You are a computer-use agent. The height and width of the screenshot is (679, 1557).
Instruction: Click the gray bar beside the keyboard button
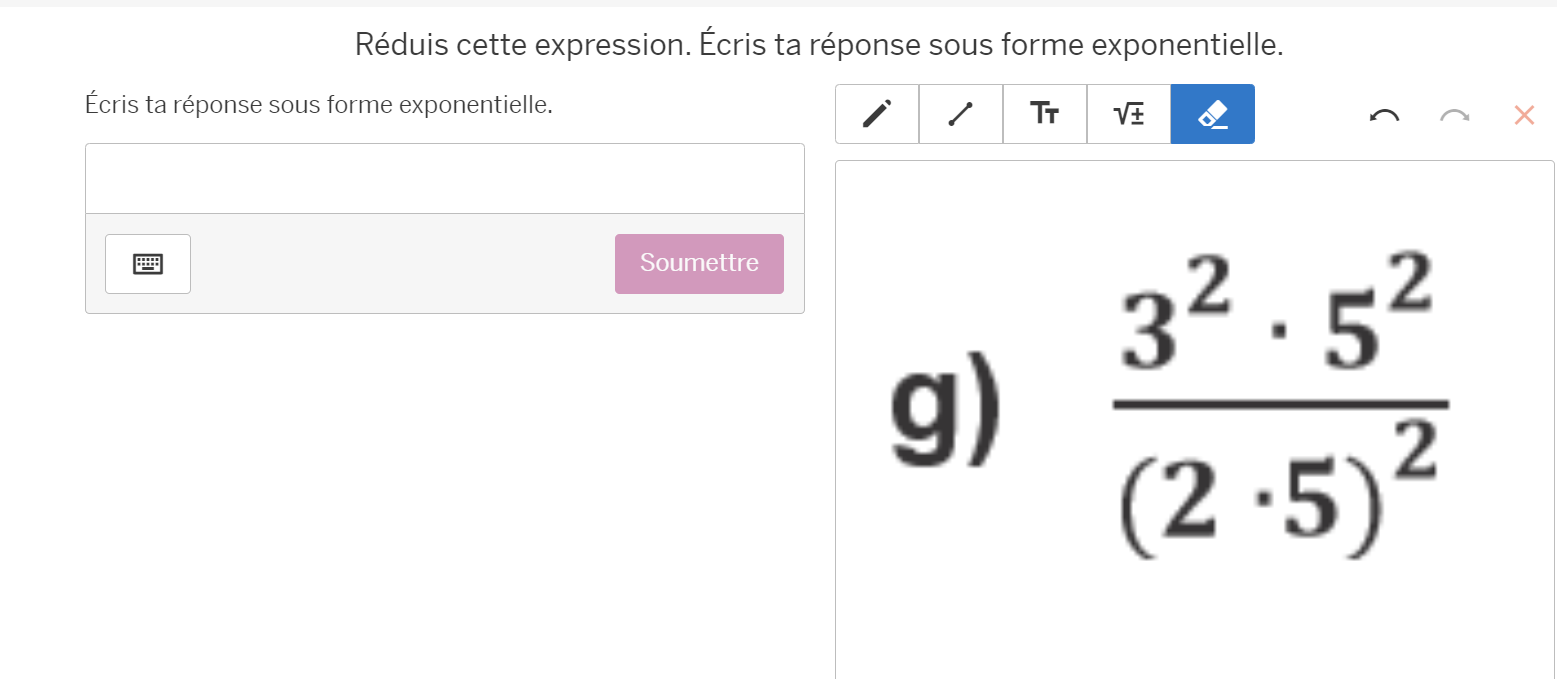pyautogui.click(x=400, y=264)
